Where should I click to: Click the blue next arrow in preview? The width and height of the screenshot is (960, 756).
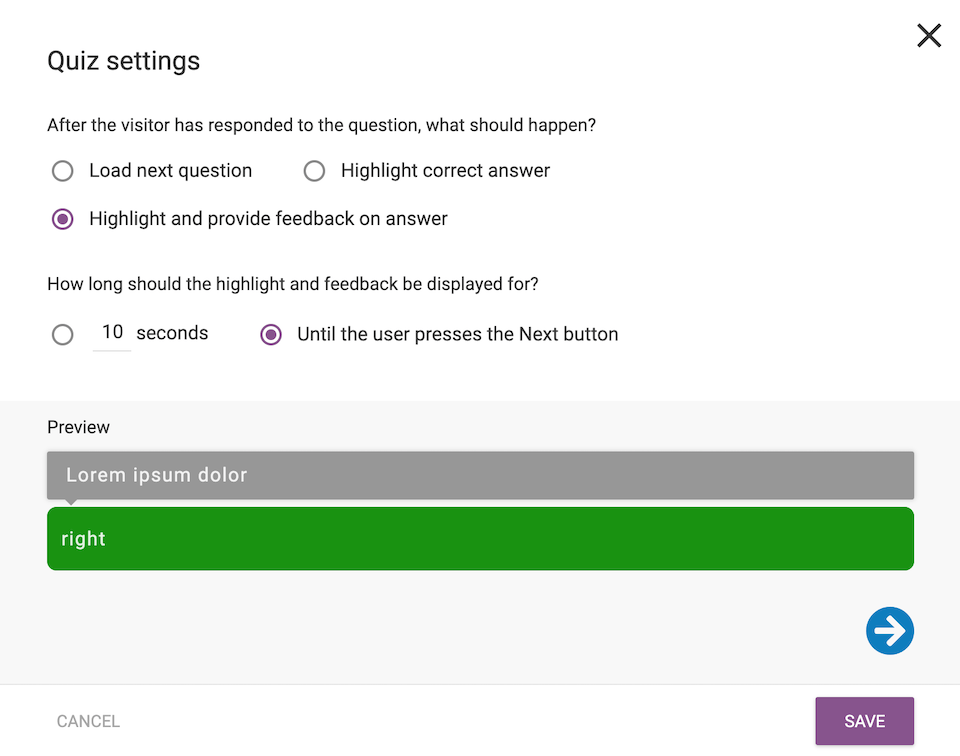(x=889, y=631)
